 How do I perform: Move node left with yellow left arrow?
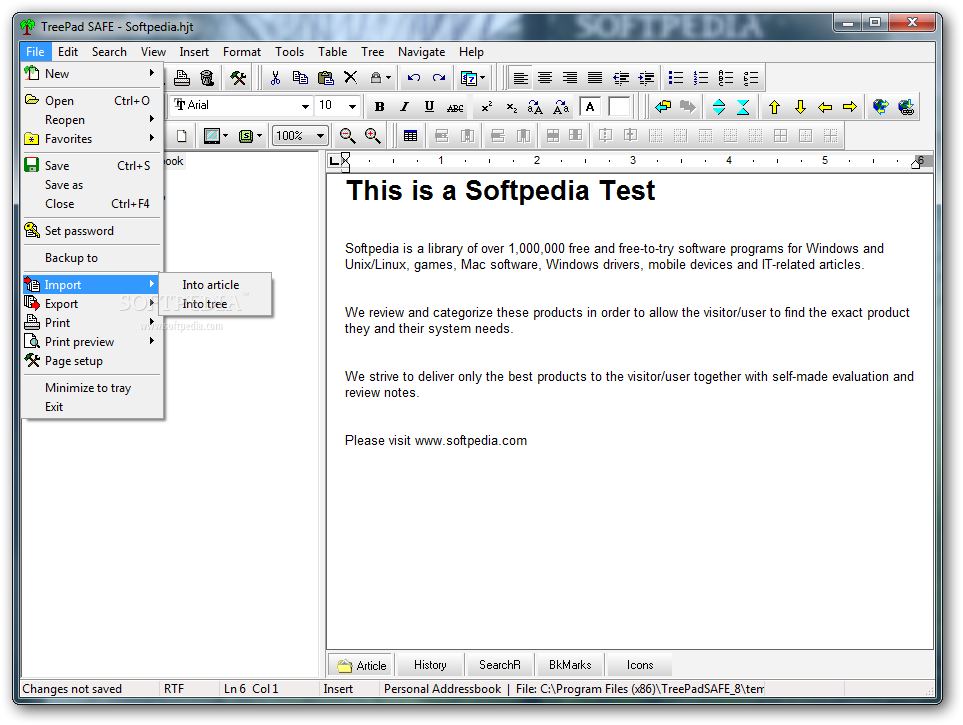(825, 107)
